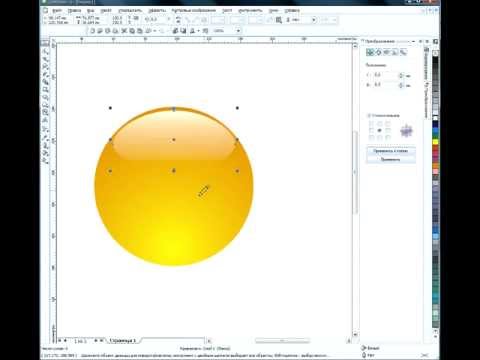Click the Open file toolbar icon
480x360 pixels.
coord(100,31)
